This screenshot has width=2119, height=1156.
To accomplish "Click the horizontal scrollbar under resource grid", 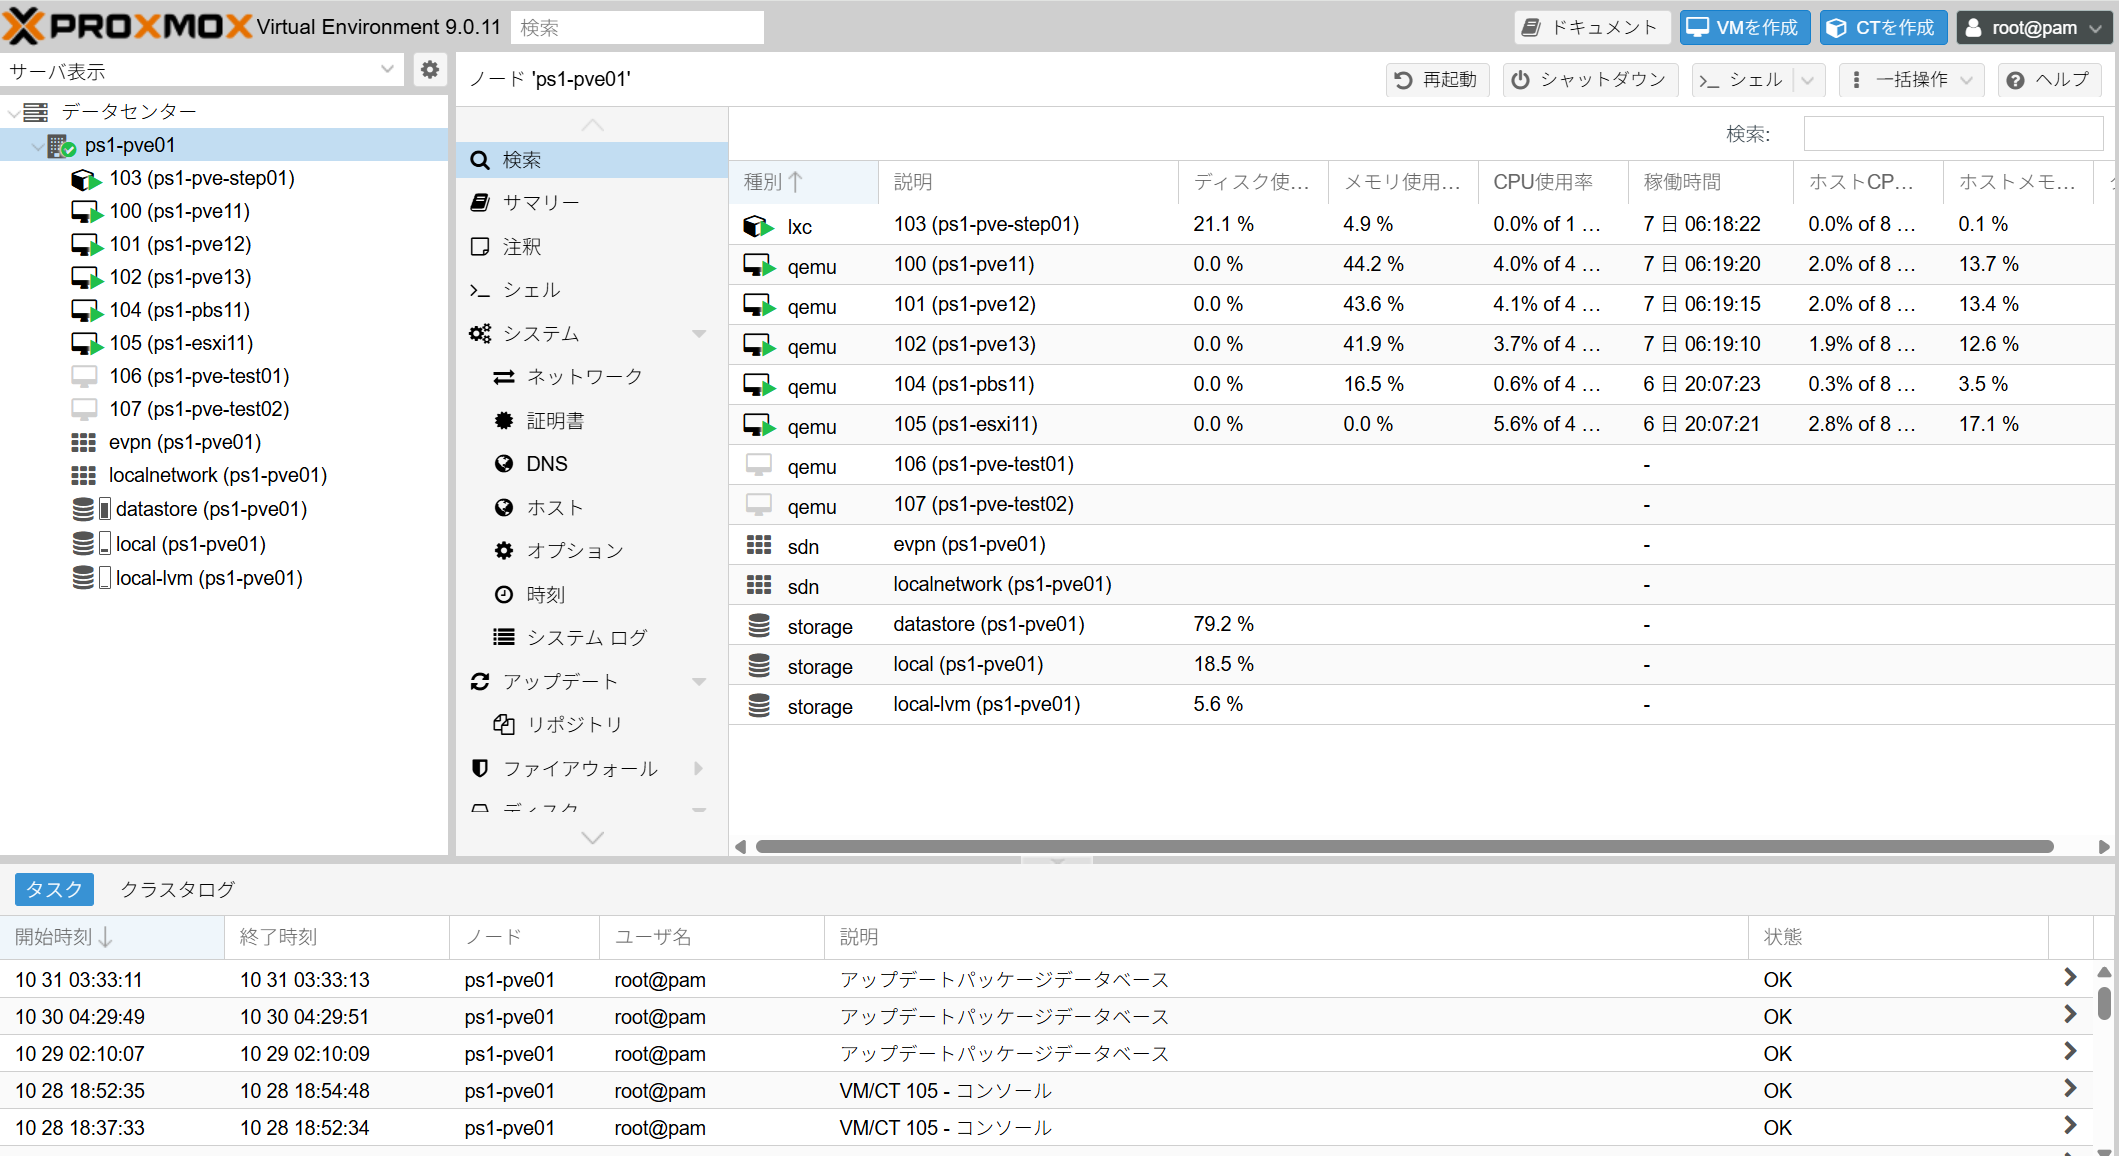I will click(x=1404, y=847).
